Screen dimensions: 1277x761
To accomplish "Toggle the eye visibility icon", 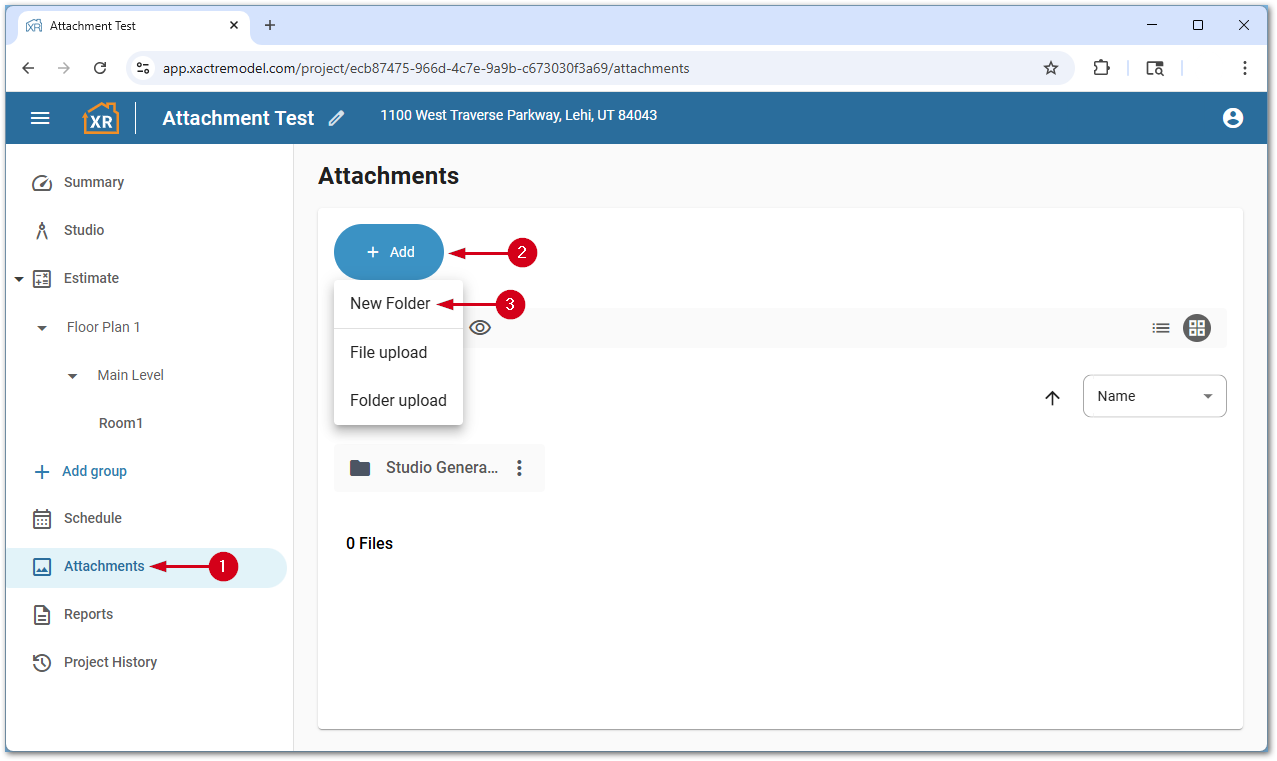I will tap(480, 328).
